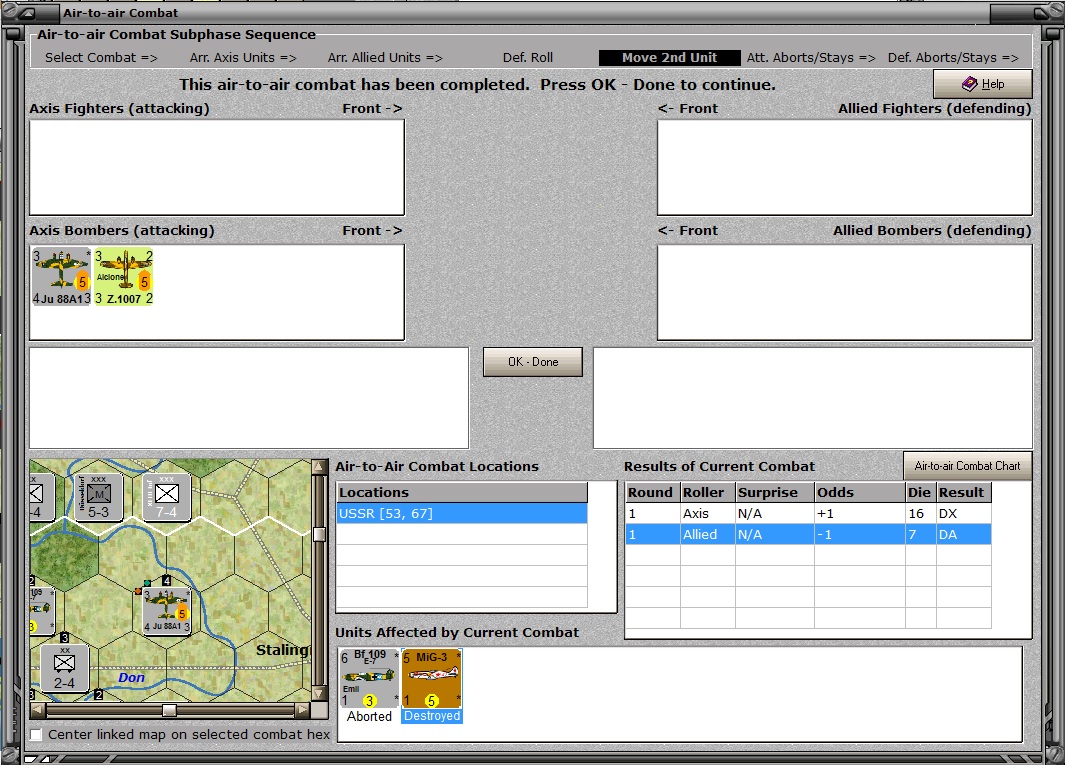The width and height of the screenshot is (1065, 765).
Task: Click the map vertical scrollbar thumb
Action: pos(319,534)
